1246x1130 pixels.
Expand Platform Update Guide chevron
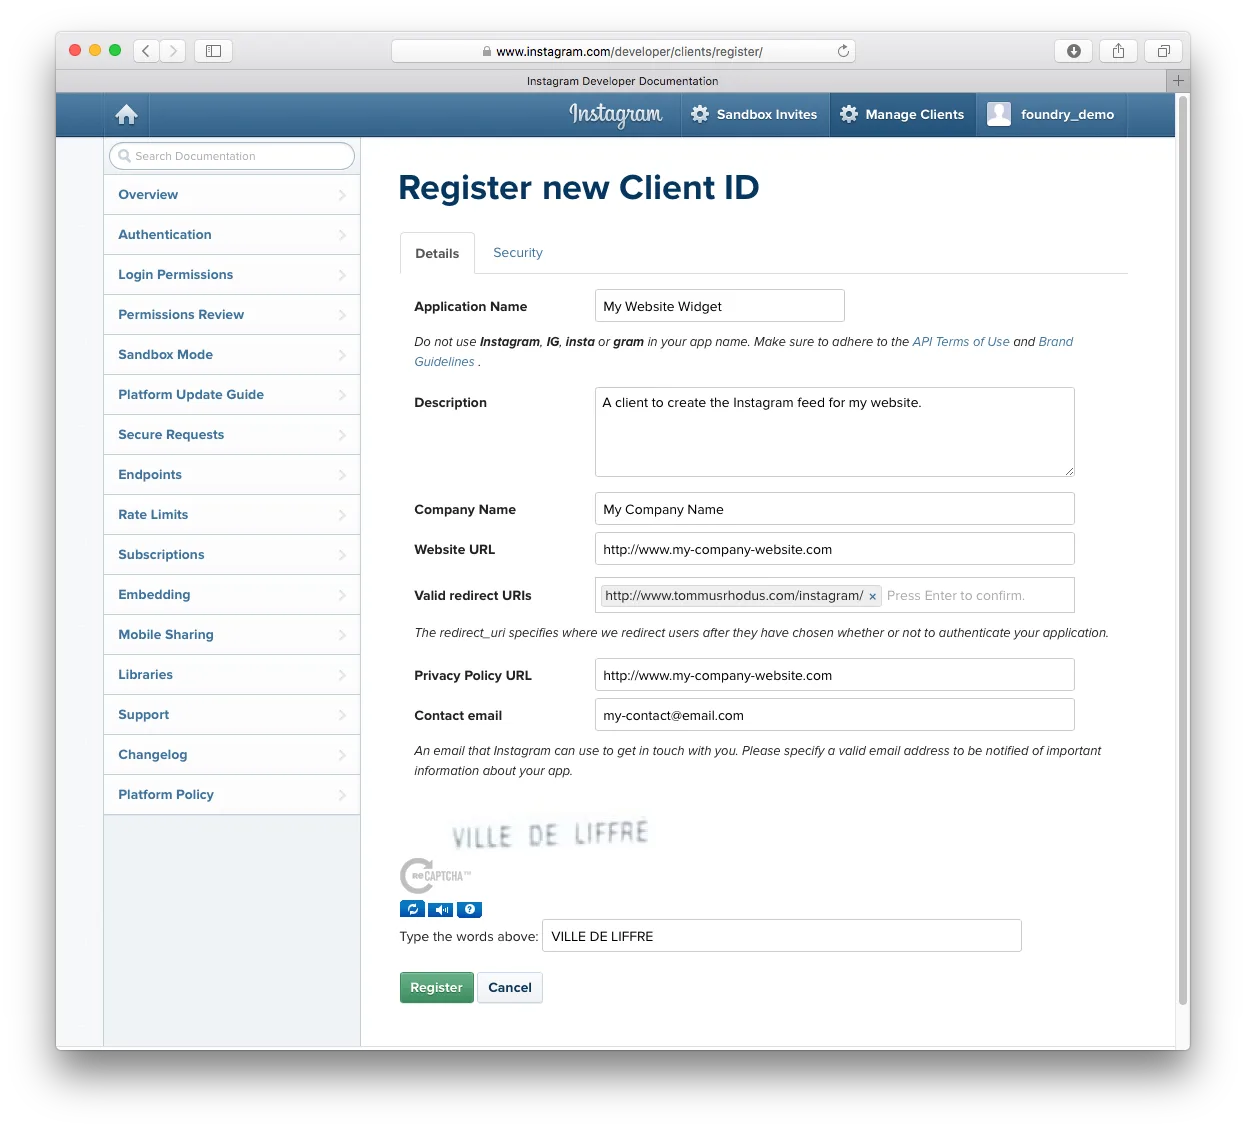(342, 395)
